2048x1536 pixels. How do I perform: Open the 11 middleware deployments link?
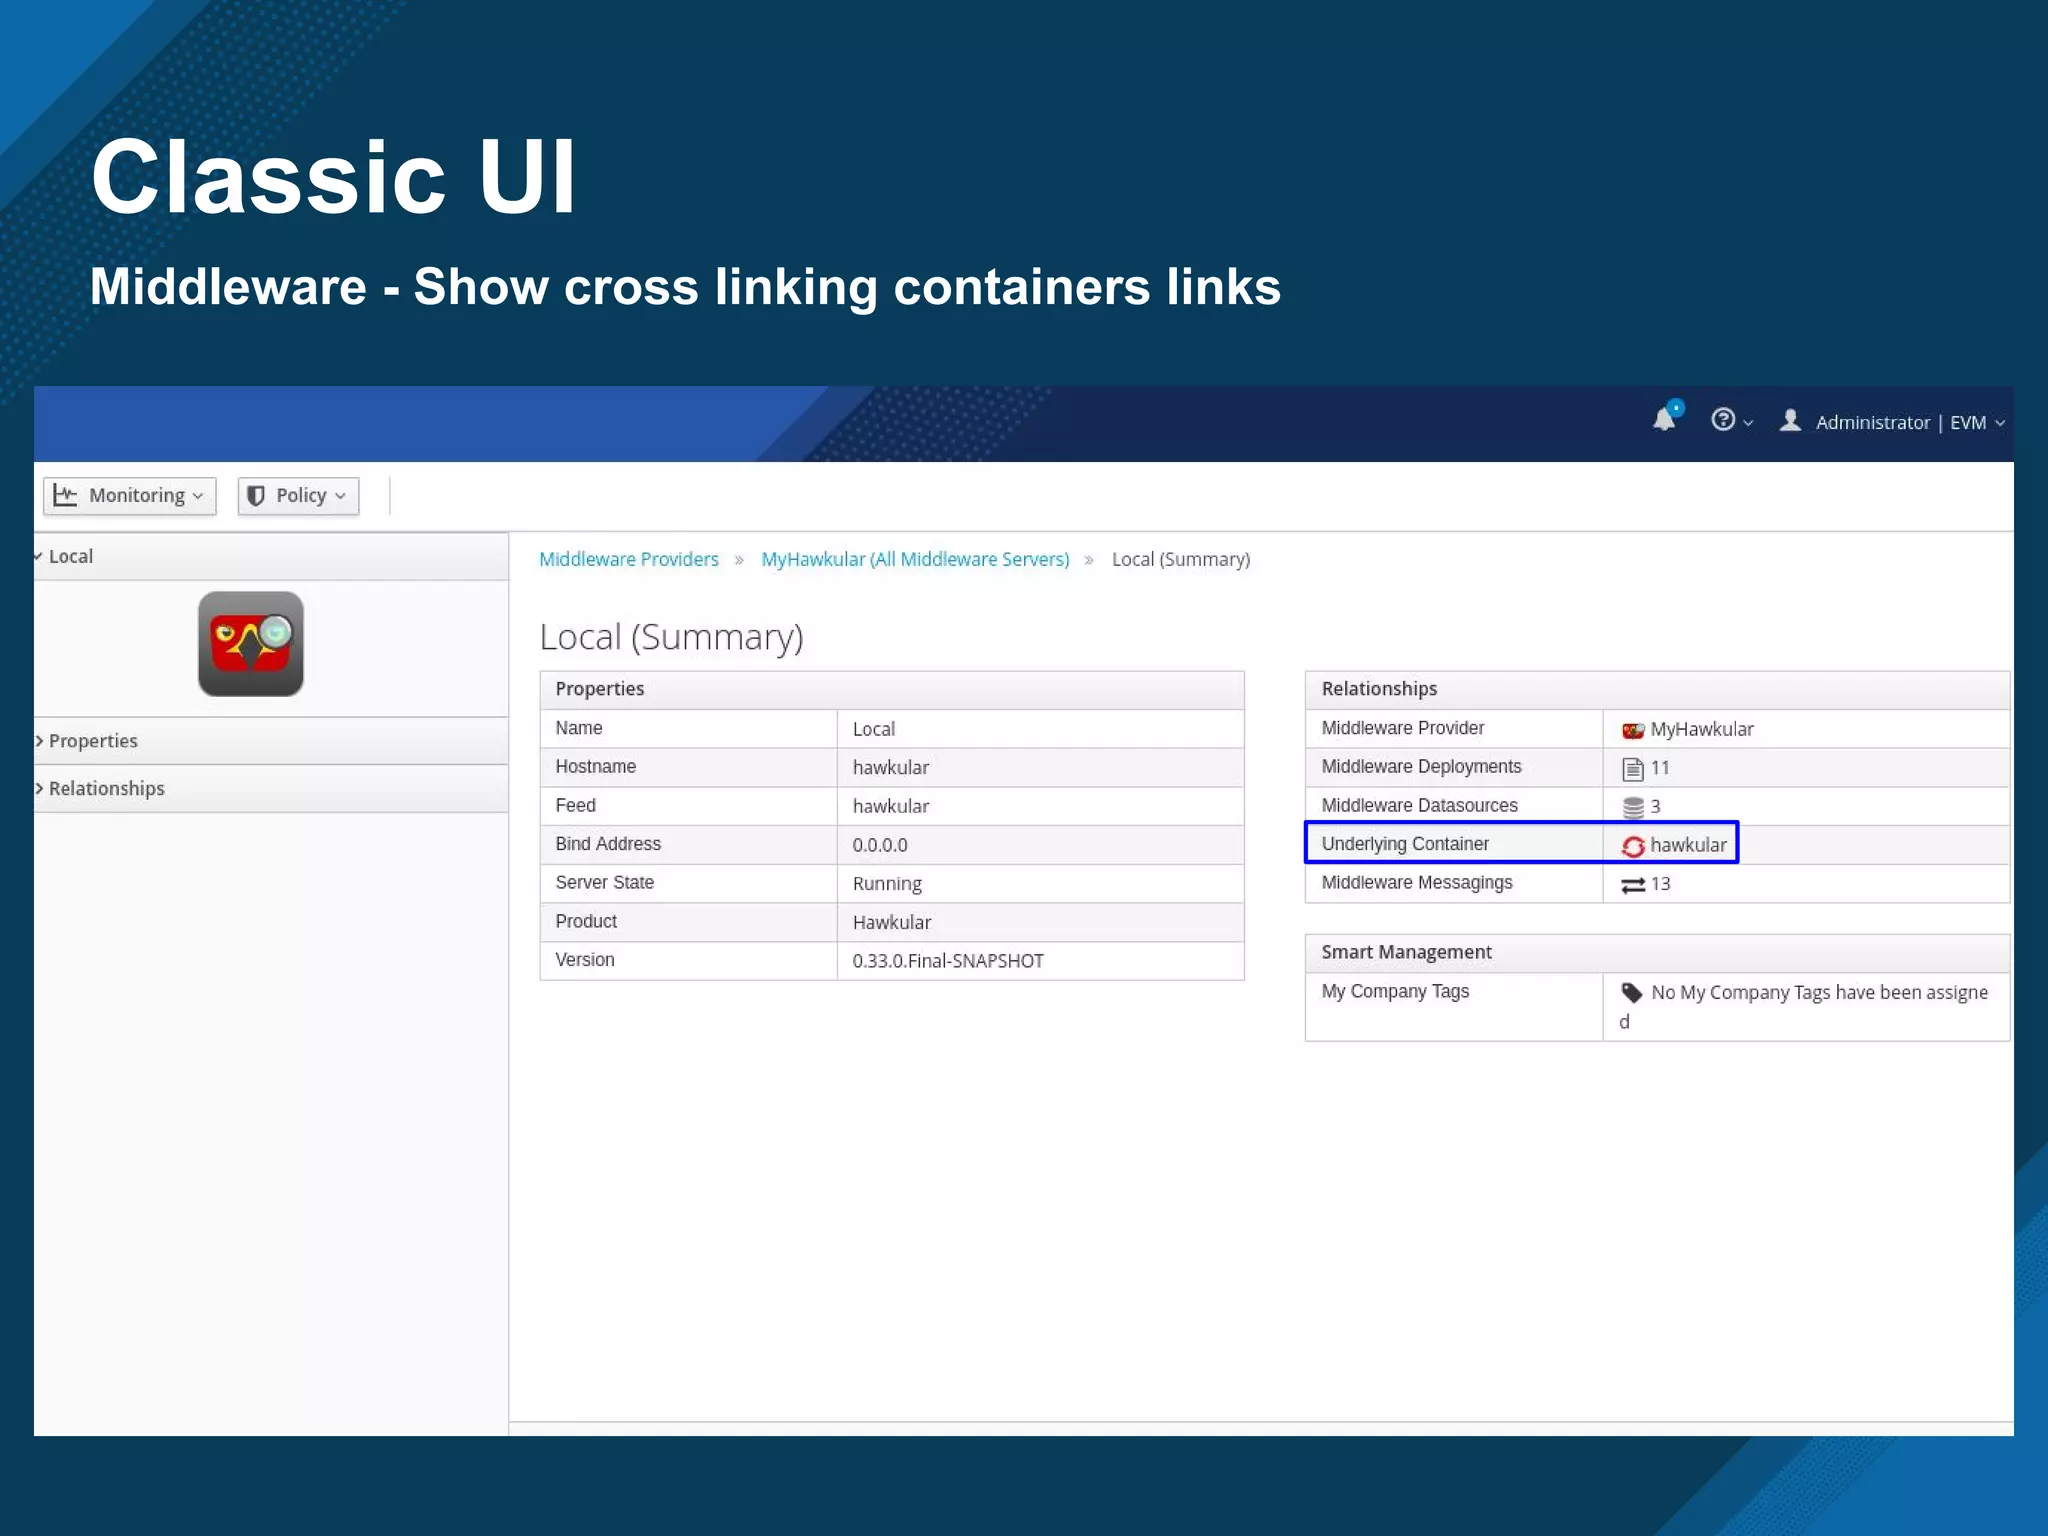point(1660,768)
